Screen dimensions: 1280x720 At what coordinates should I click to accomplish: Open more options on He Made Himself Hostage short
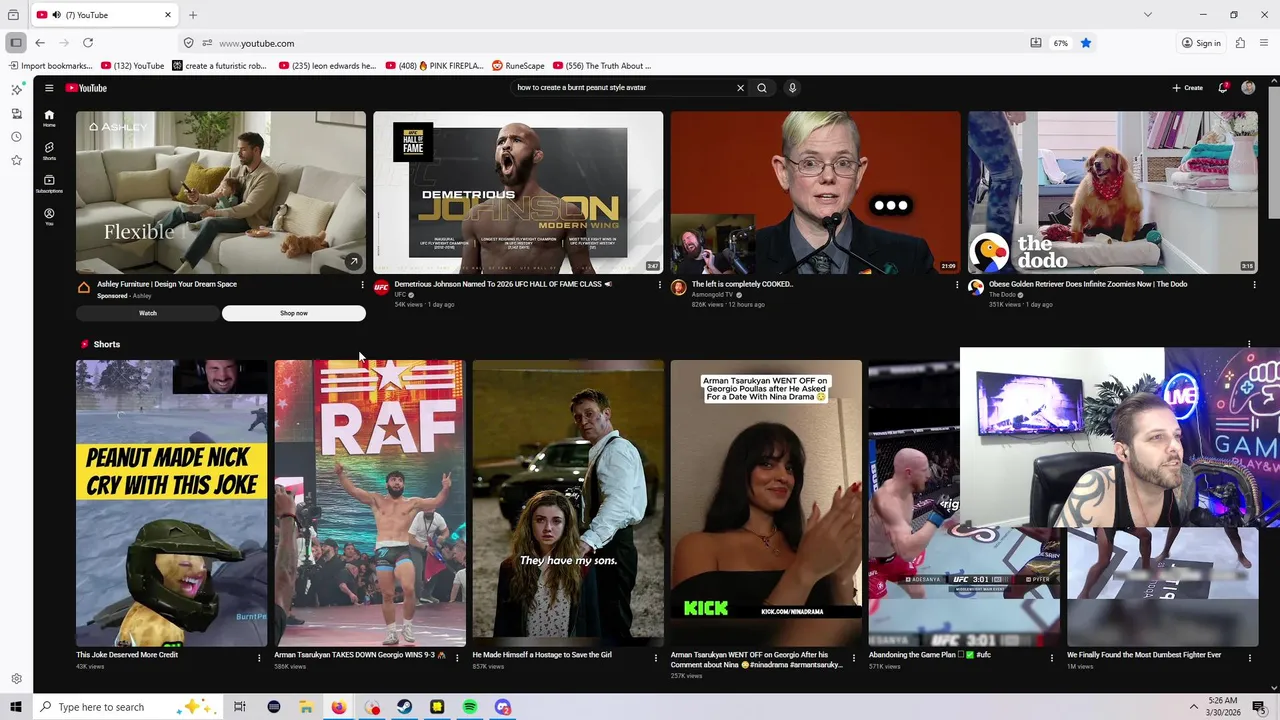[656, 658]
